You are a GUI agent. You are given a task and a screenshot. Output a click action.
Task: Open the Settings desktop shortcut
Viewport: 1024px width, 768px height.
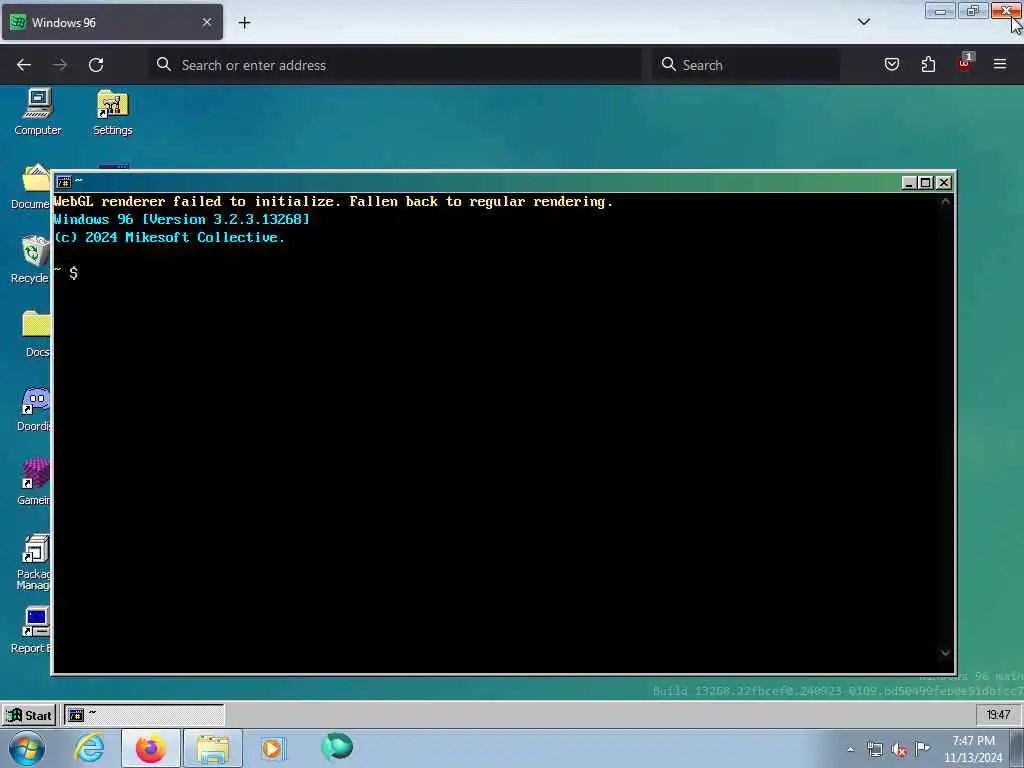(x=112, y=112)
